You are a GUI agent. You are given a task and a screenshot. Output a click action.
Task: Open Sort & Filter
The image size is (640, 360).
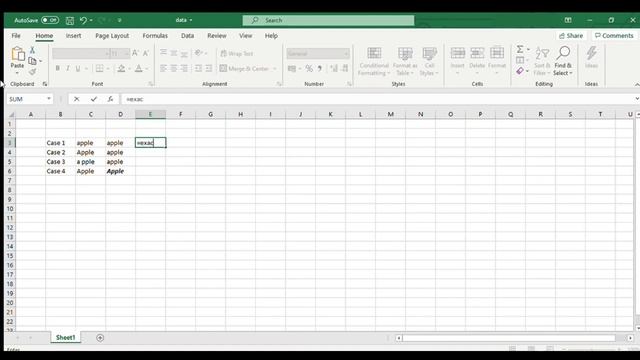tap(542, 60)
